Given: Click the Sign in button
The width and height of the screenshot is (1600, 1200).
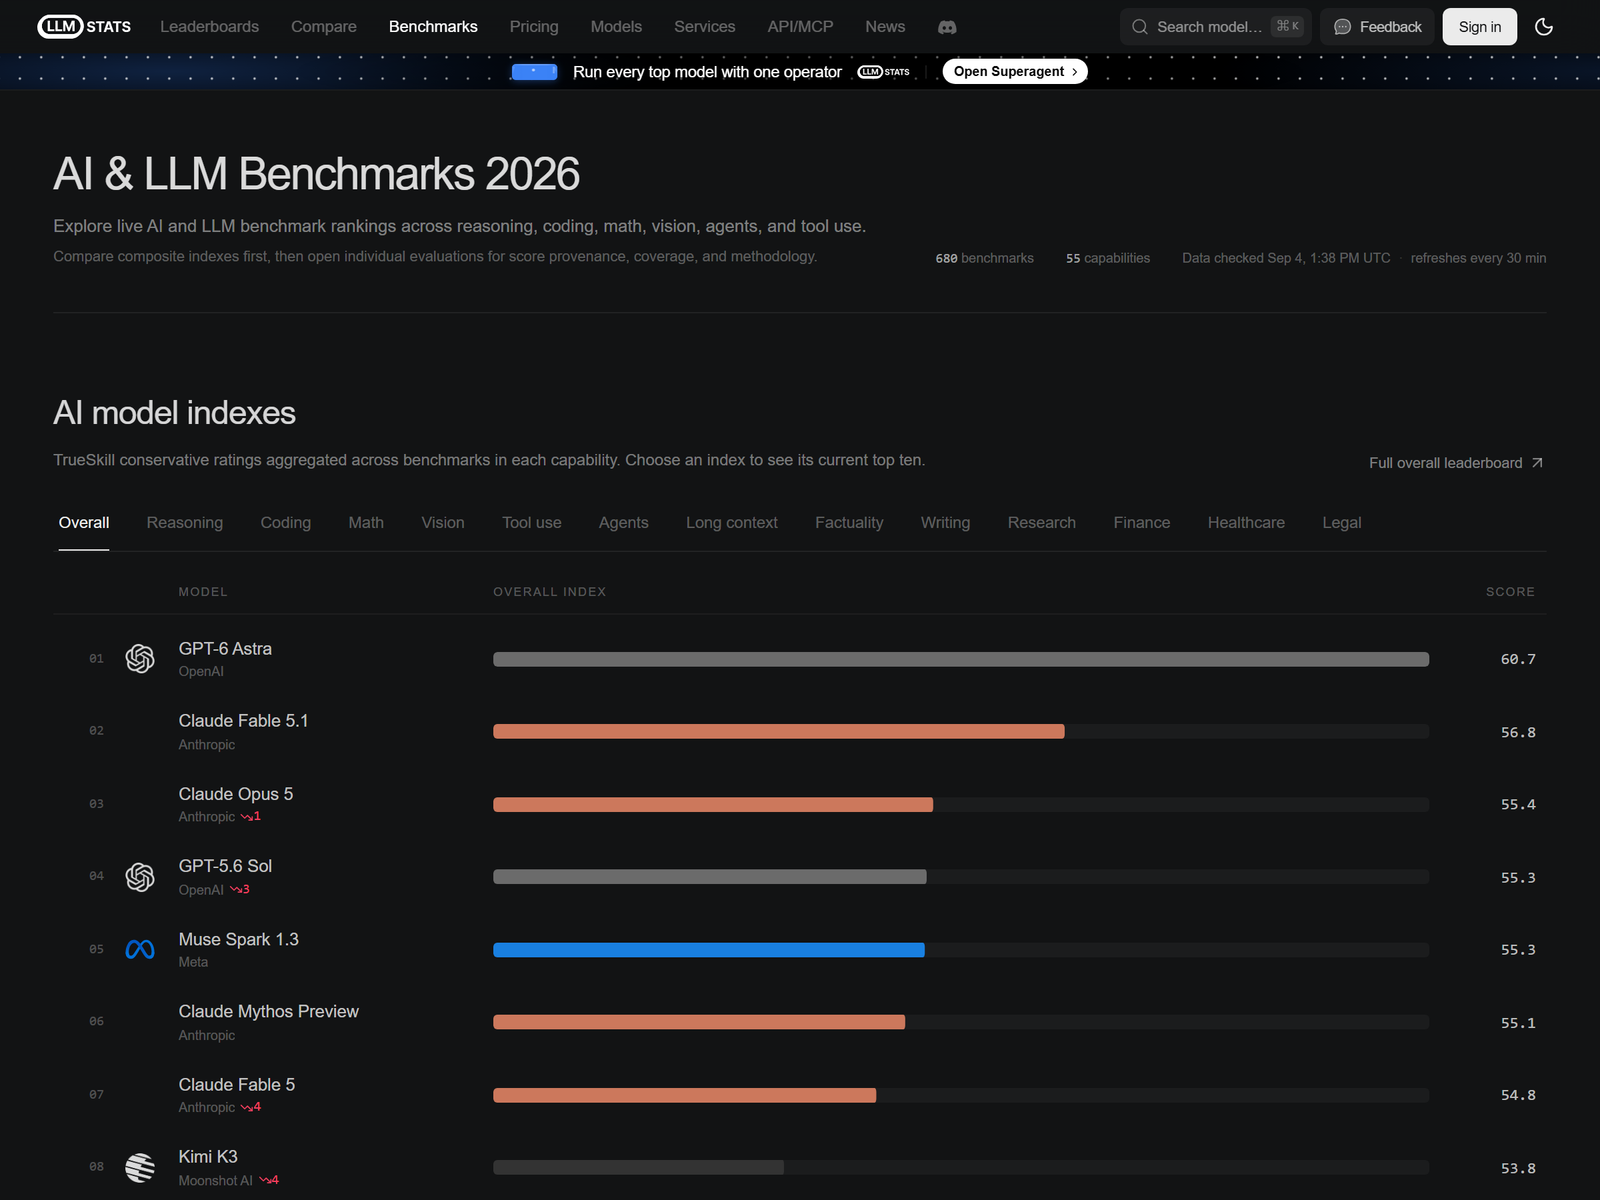Looking at the screenshot, I should click(x=1479, y=27).
